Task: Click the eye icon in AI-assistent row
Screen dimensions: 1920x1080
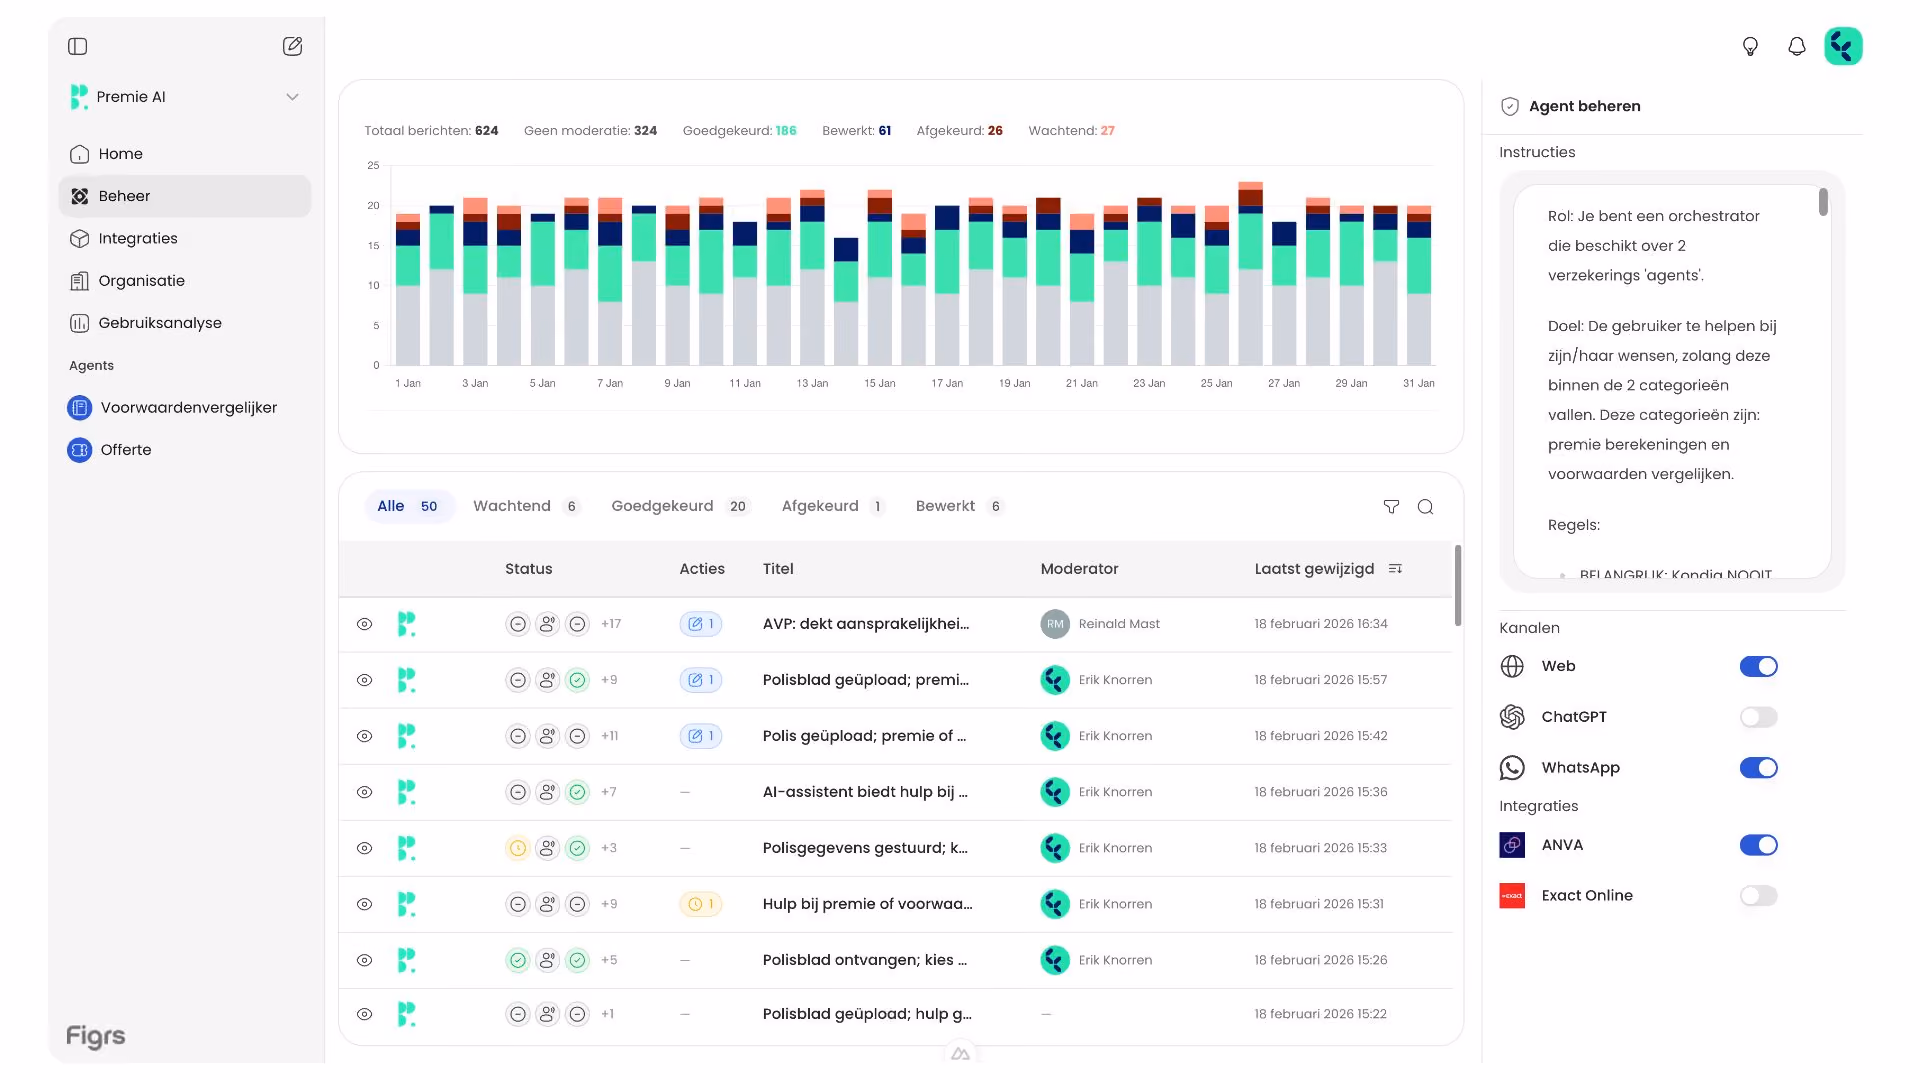Action: [x=364, y=792]
